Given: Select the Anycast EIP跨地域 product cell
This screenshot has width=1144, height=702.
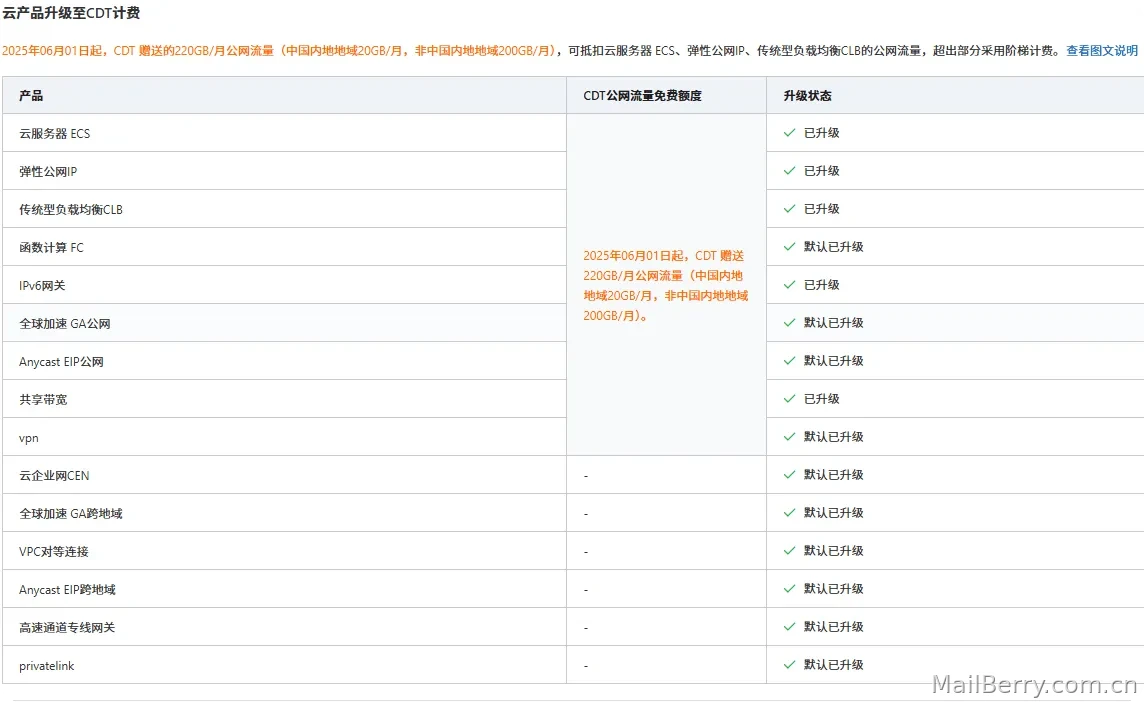Looking at the screenshot, I should click(285, 588).
